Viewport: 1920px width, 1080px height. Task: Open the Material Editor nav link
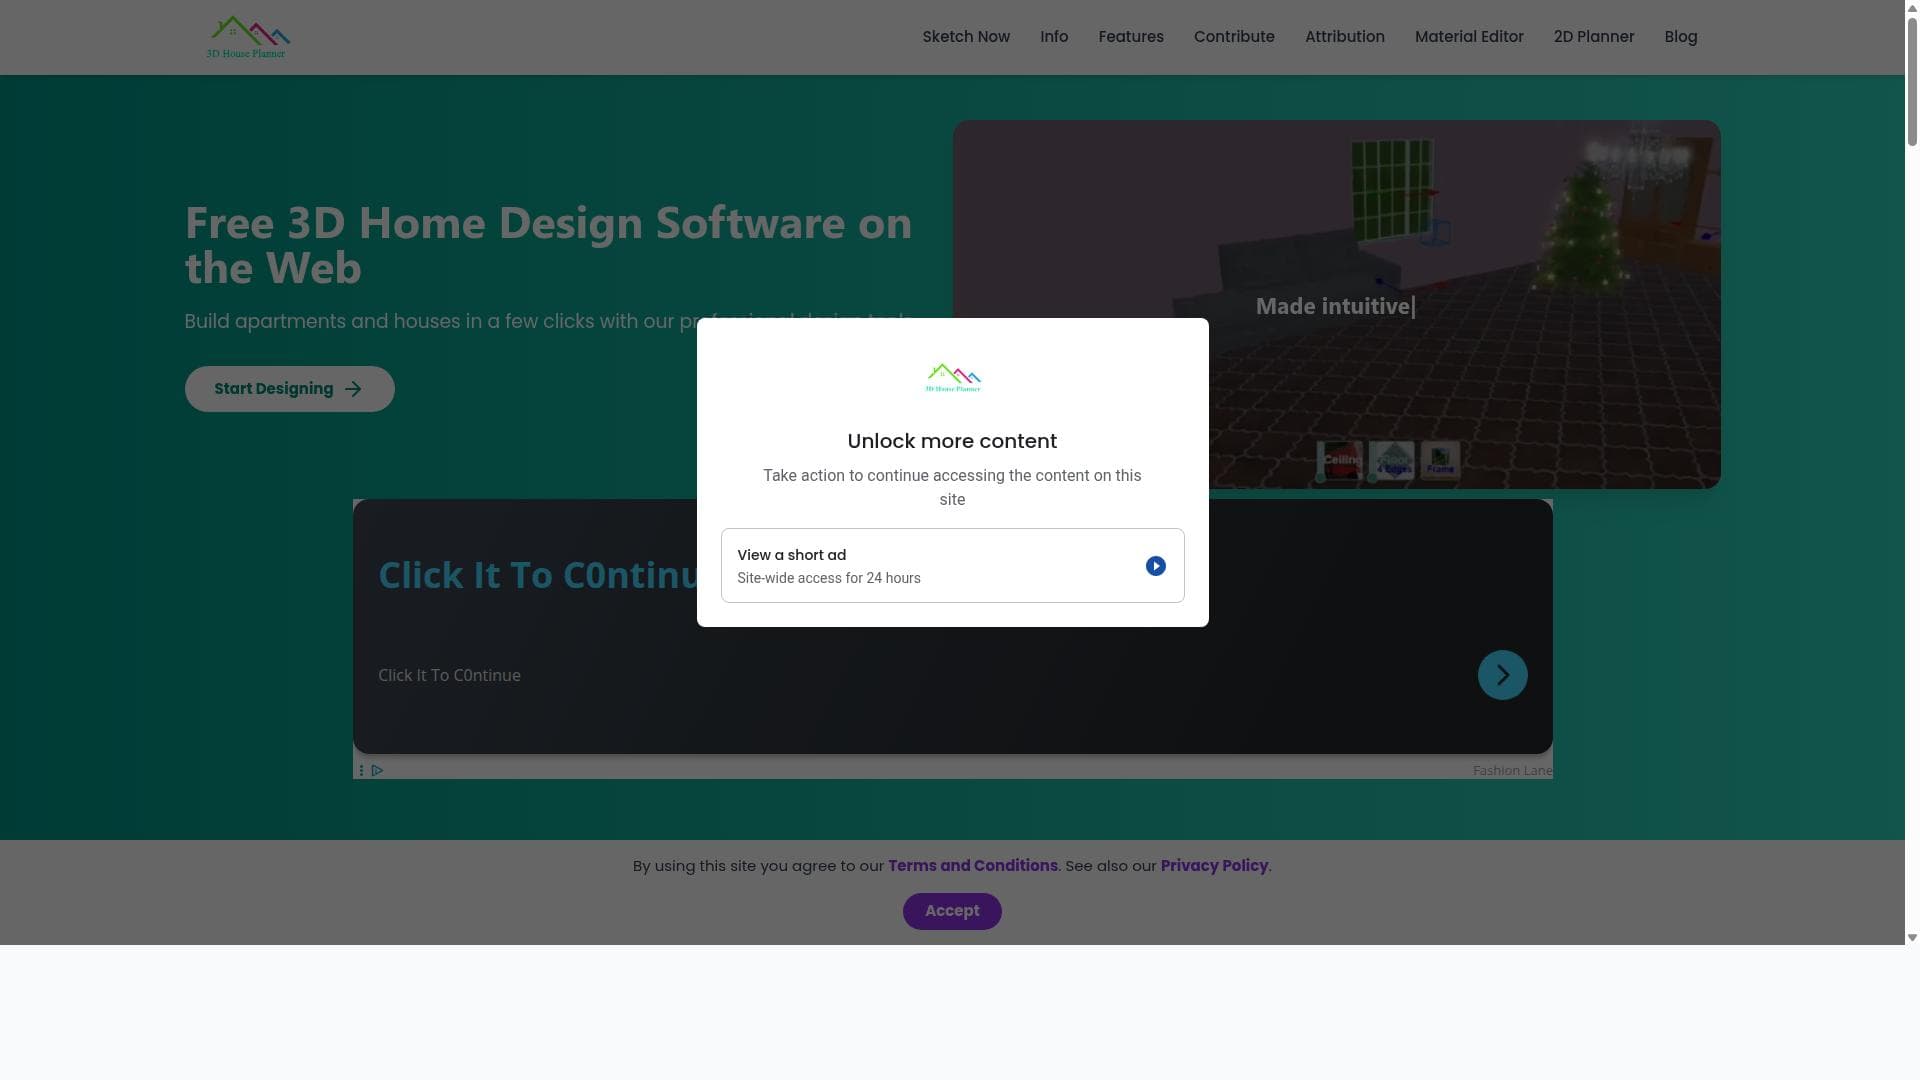1469,37
